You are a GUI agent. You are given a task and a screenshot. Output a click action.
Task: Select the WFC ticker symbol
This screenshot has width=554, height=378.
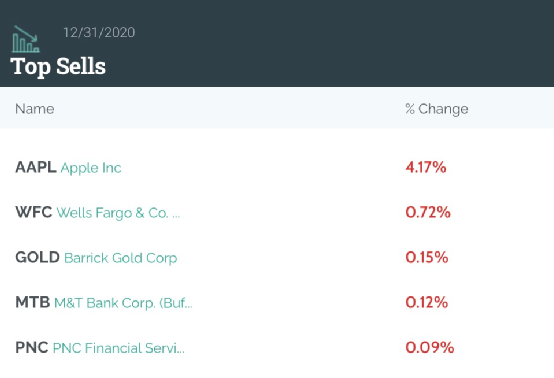pyautogui.click(x=34, y=212)
